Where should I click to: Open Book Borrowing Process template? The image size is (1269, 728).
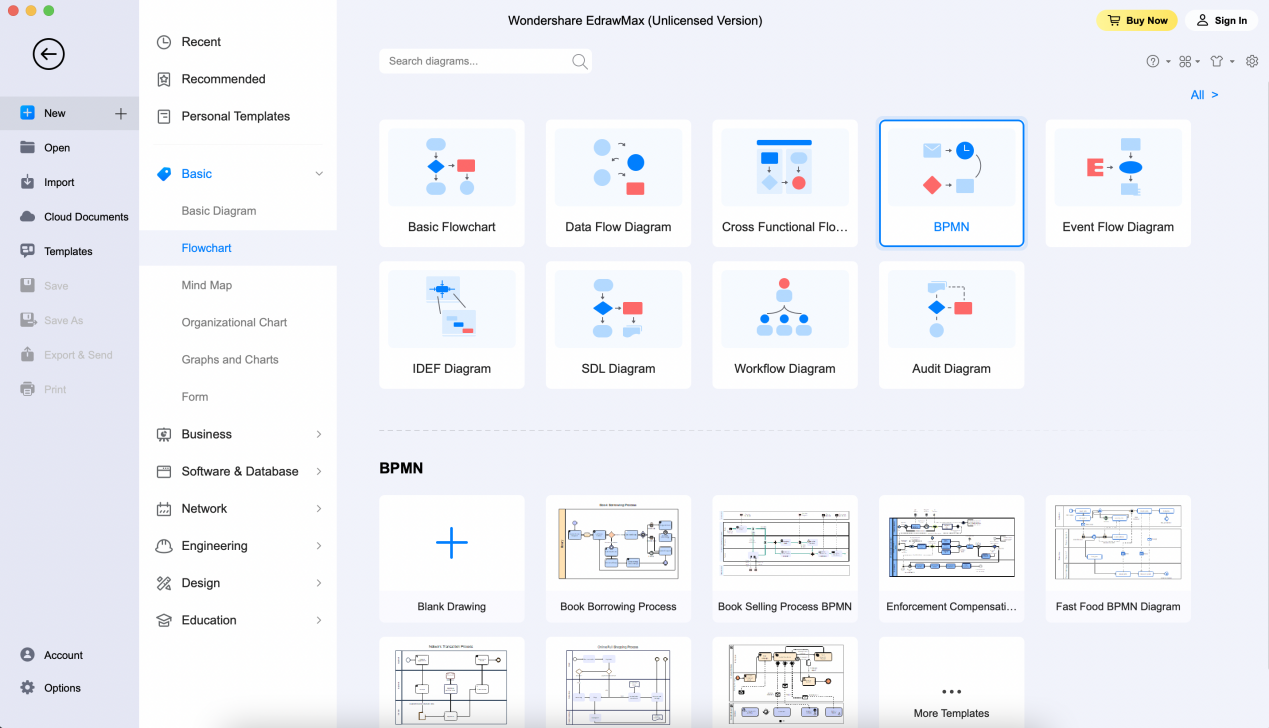618,559
